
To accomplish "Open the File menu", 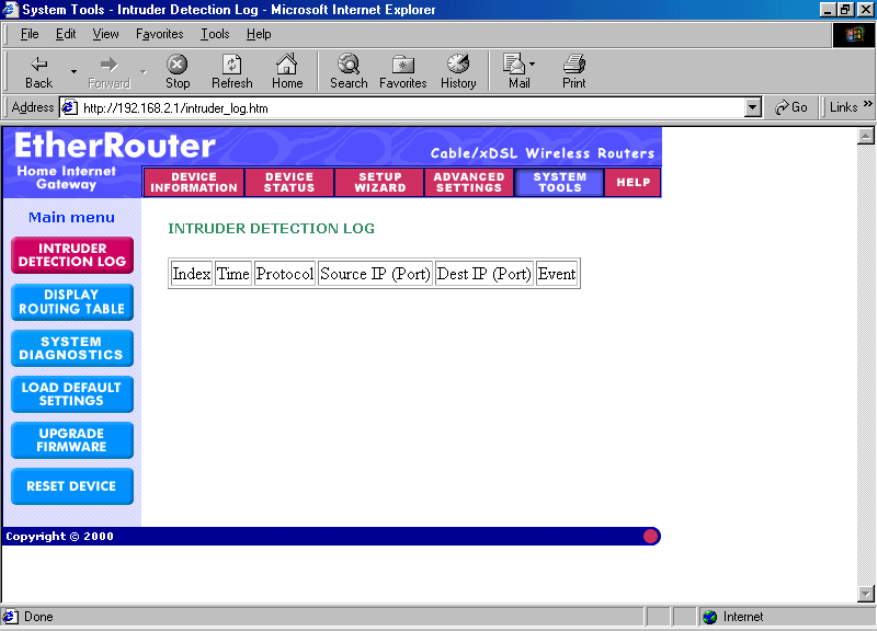I will (29, 34).
